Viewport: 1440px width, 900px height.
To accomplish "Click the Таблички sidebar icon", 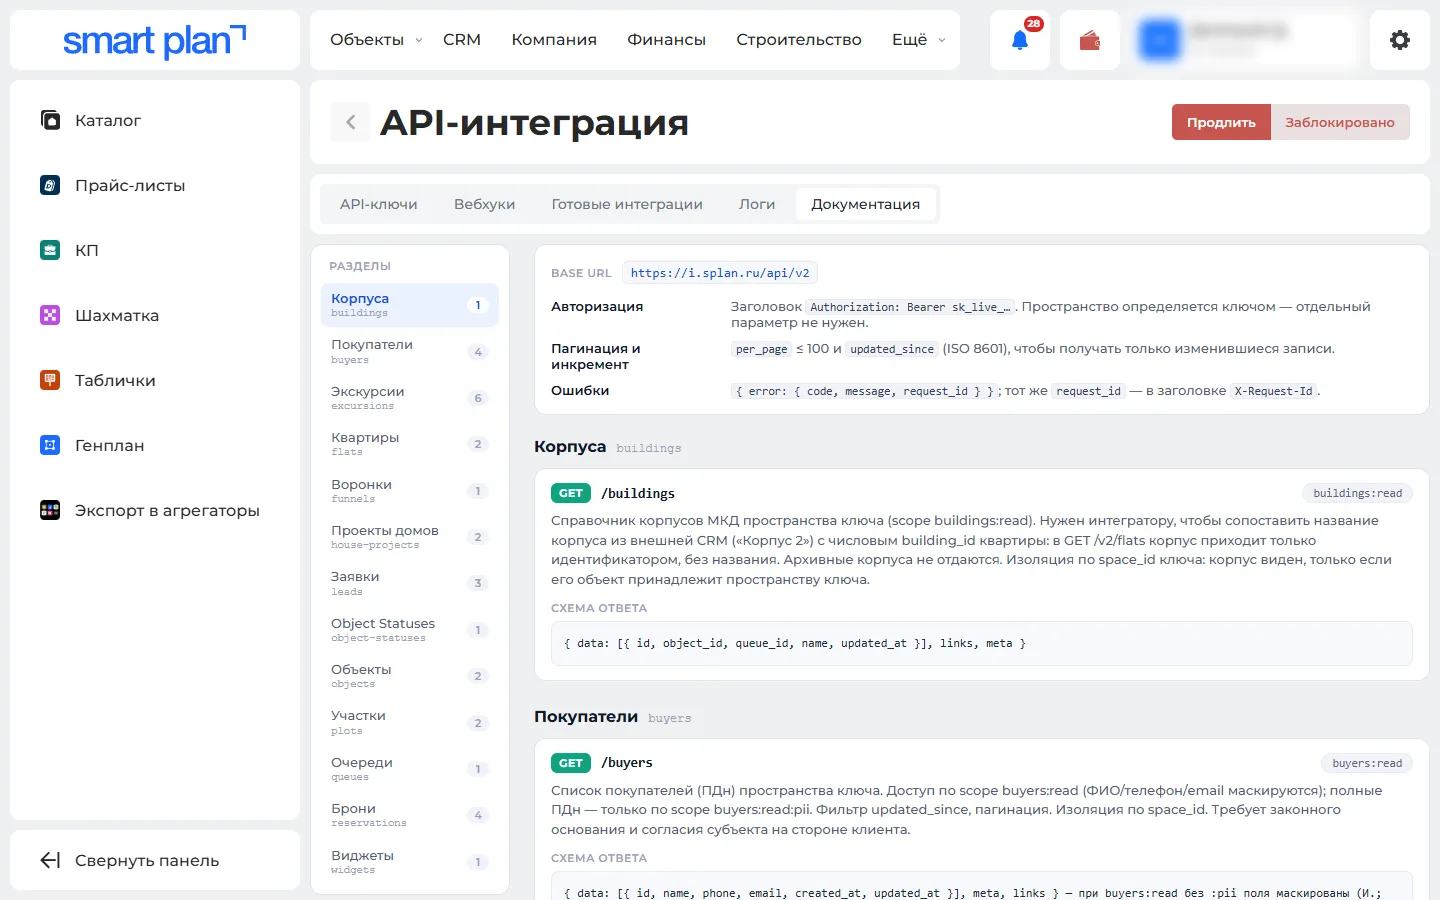I will [x=50, y=380].
